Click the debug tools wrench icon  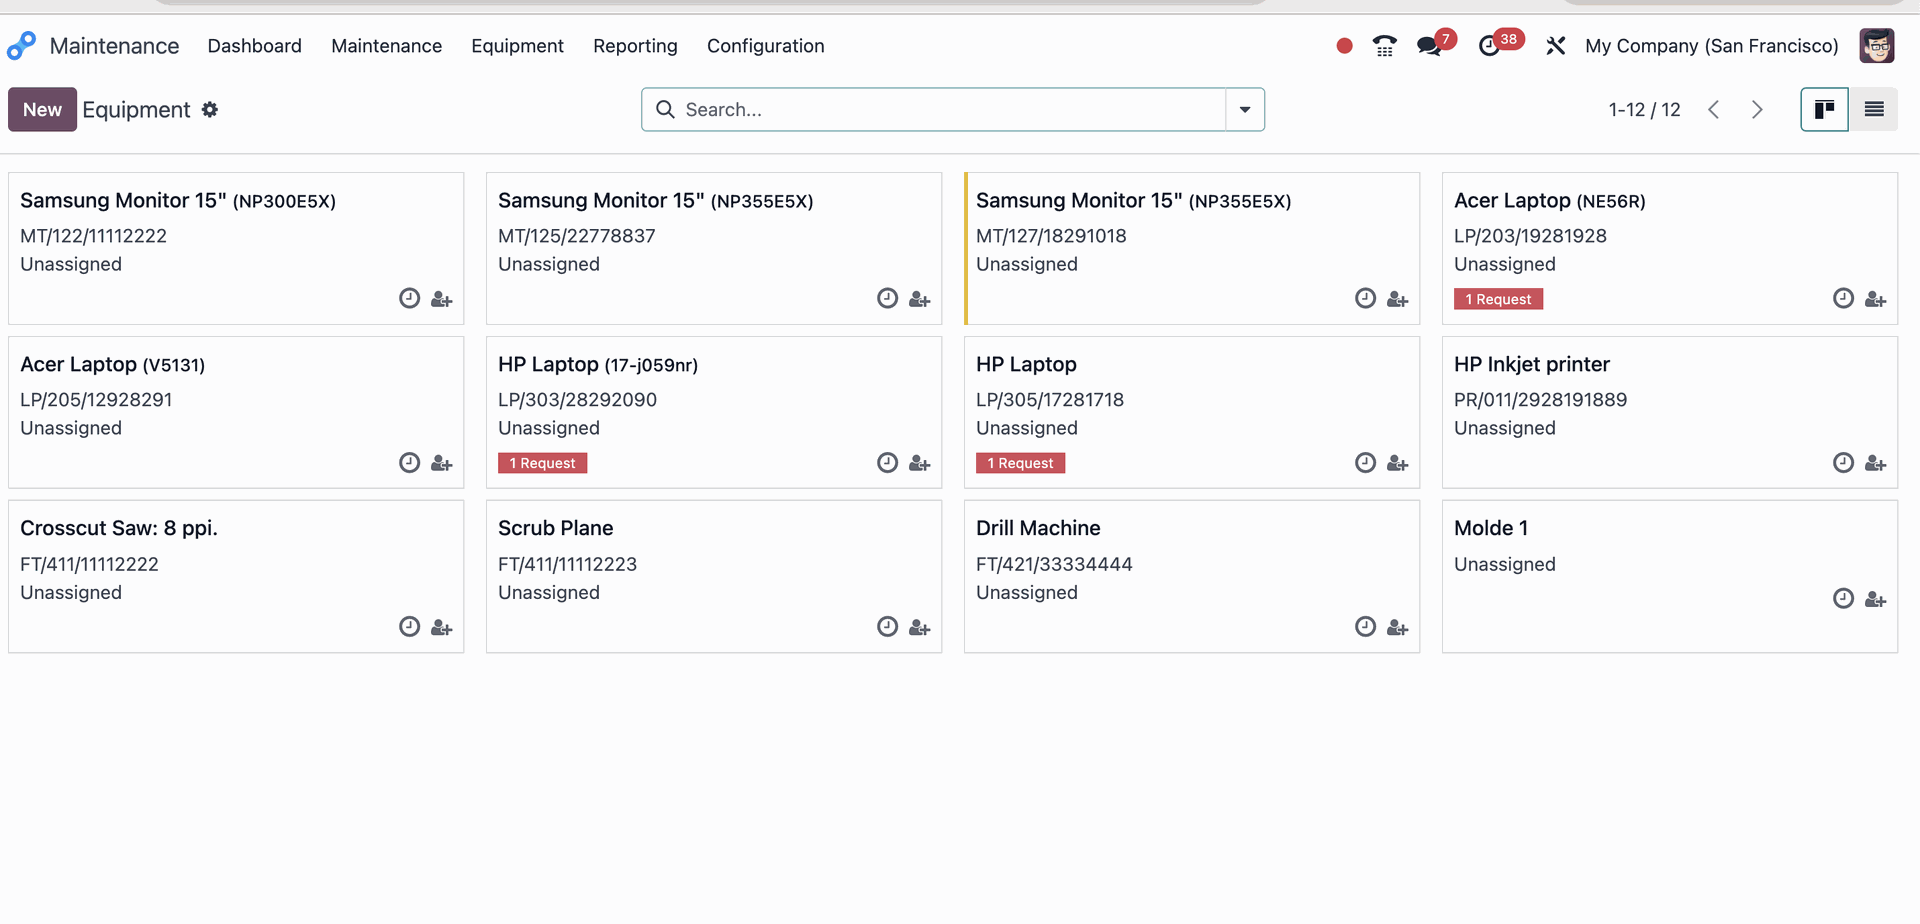(1555, 46)
